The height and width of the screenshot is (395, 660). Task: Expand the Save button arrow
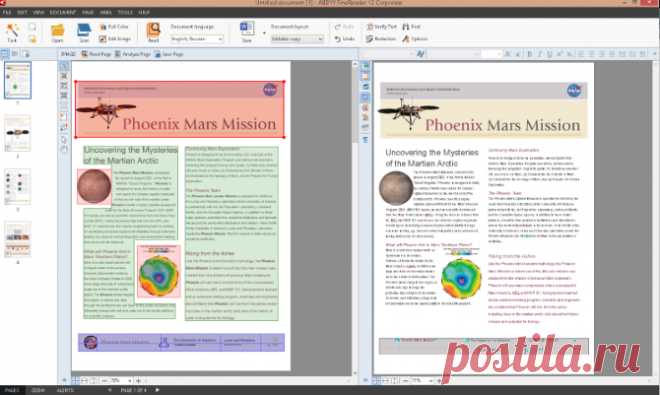tap(264, 32)
